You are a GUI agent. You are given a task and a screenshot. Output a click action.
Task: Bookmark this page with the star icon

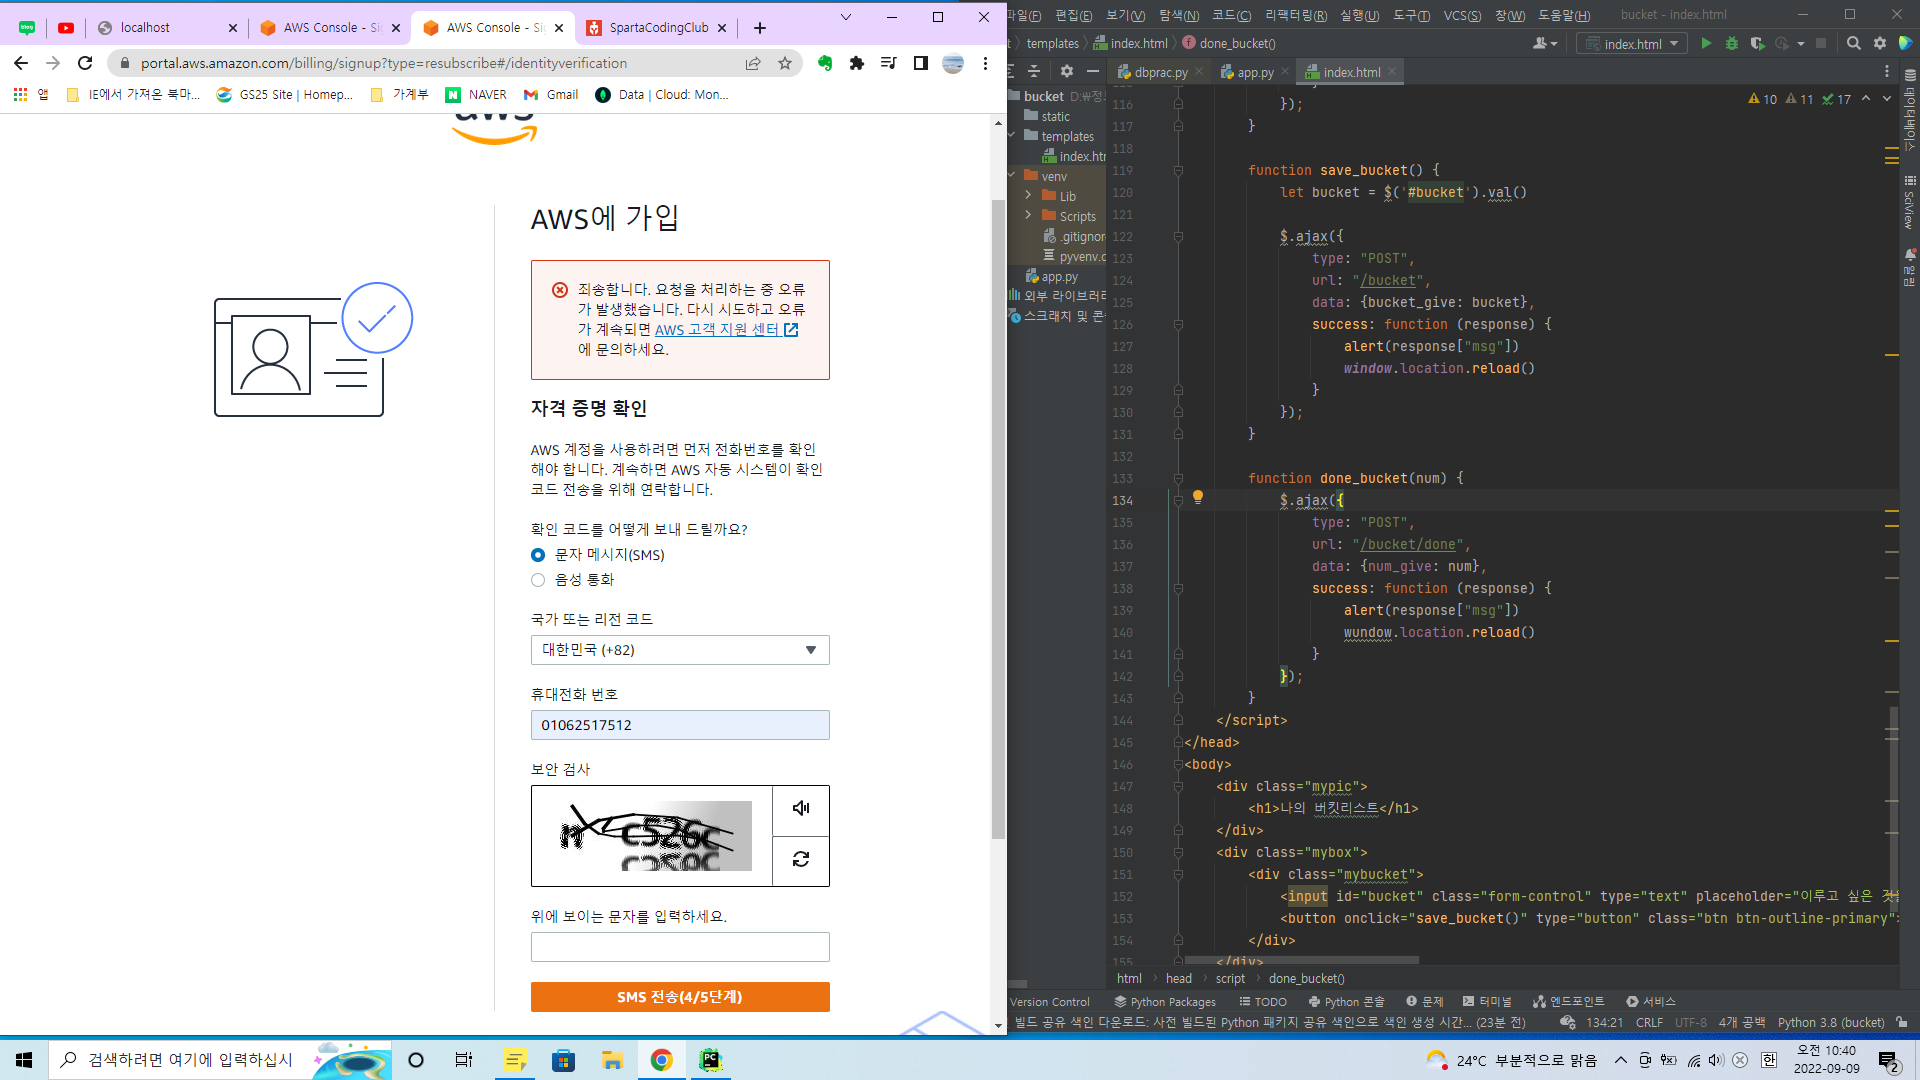[785, 63]
